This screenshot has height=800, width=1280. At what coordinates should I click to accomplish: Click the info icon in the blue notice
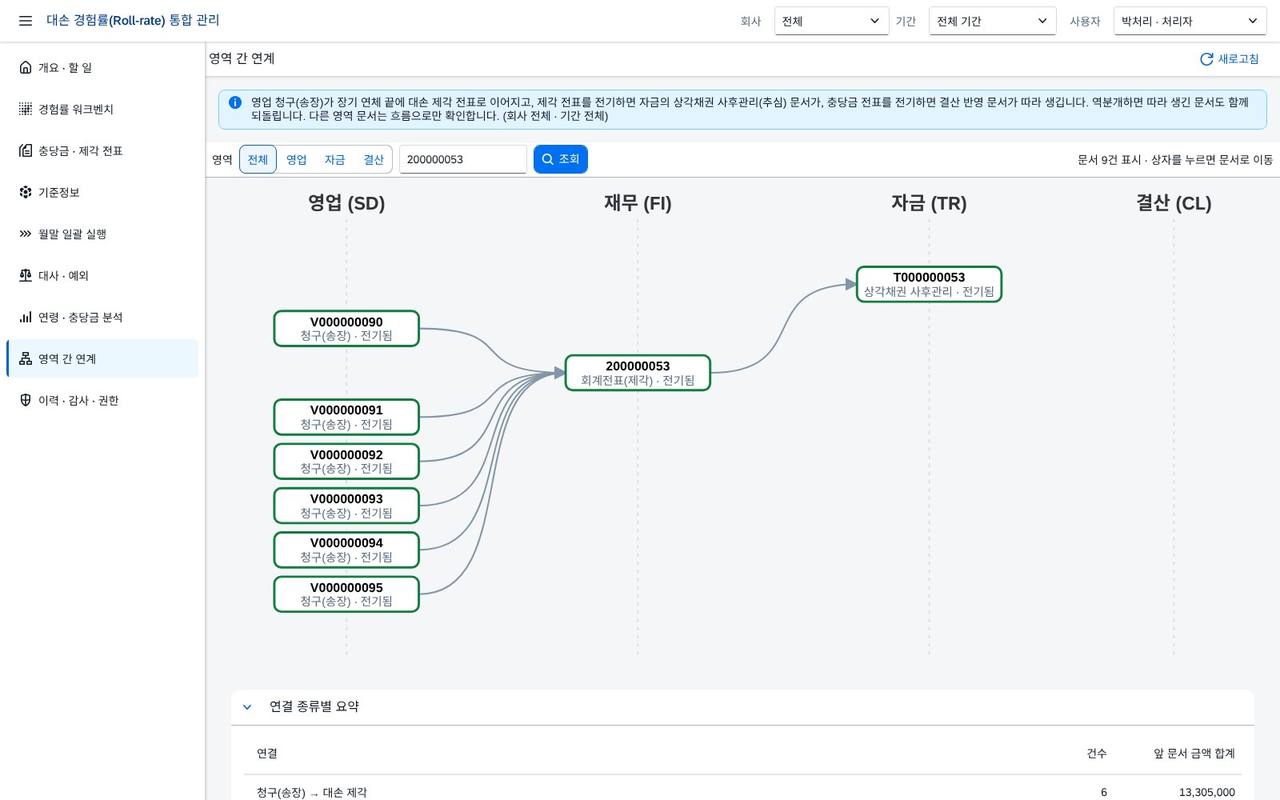coord(235,102)
